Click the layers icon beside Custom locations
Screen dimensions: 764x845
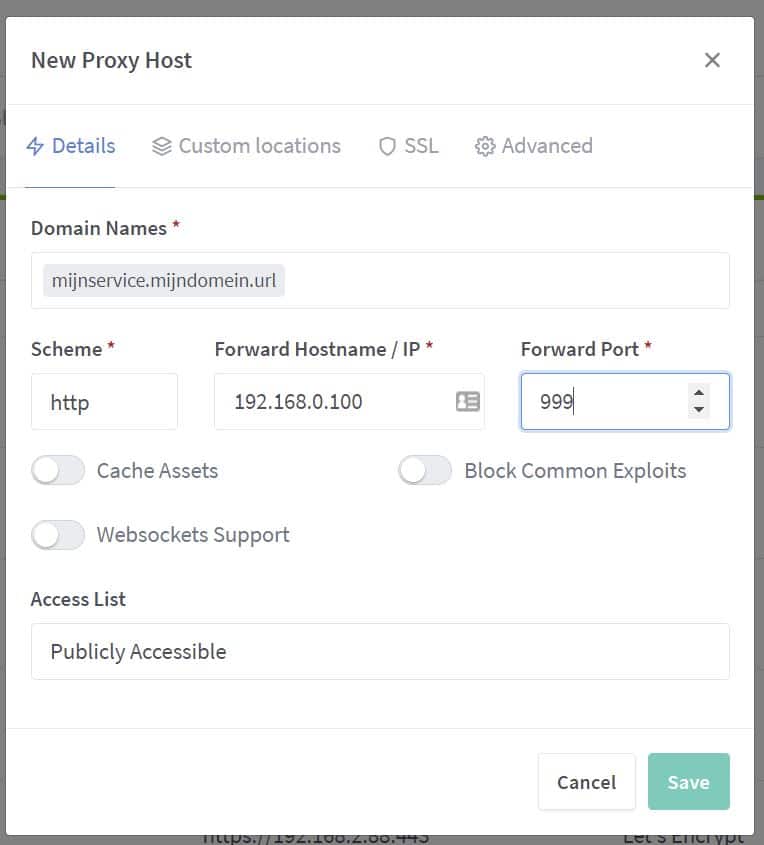tap(162, 147)
